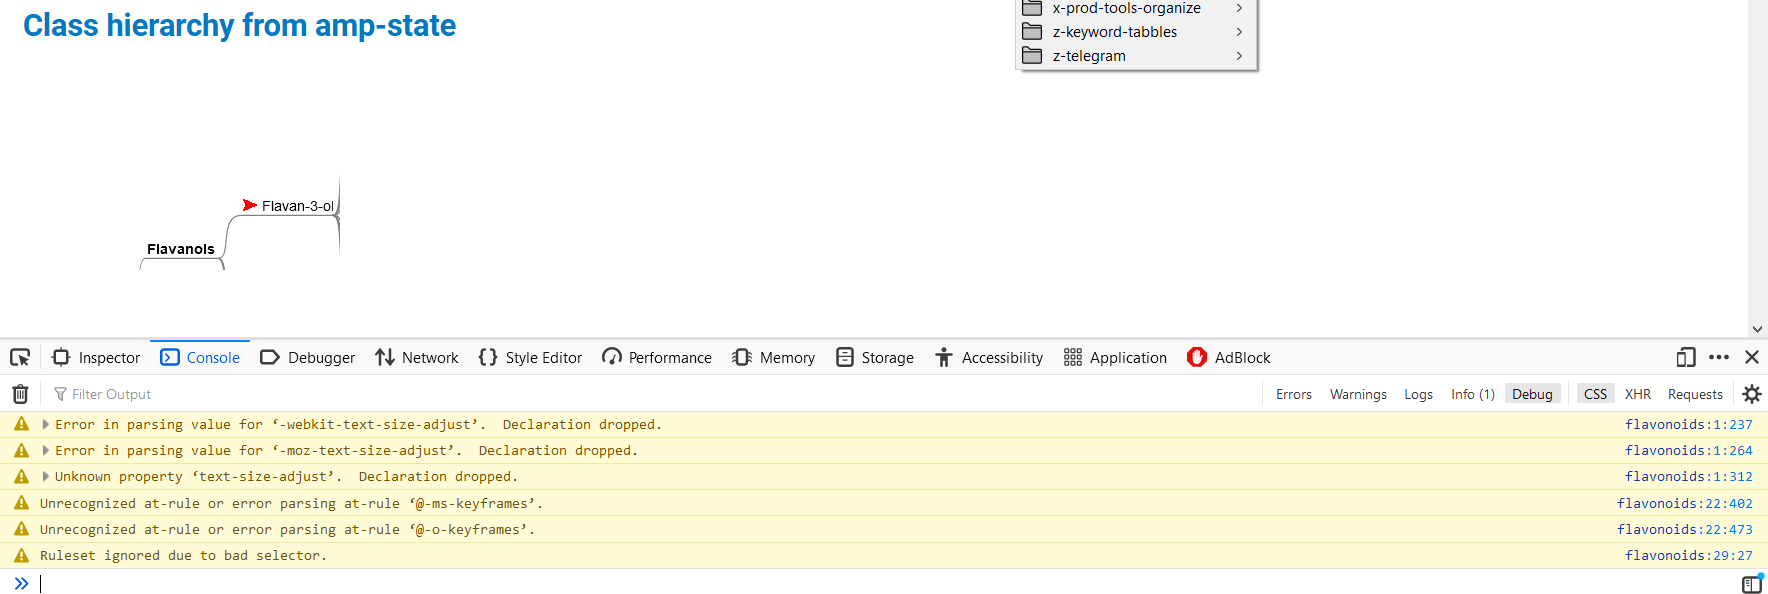Toggle responsive design mode icon

[x=1686, y=357]
